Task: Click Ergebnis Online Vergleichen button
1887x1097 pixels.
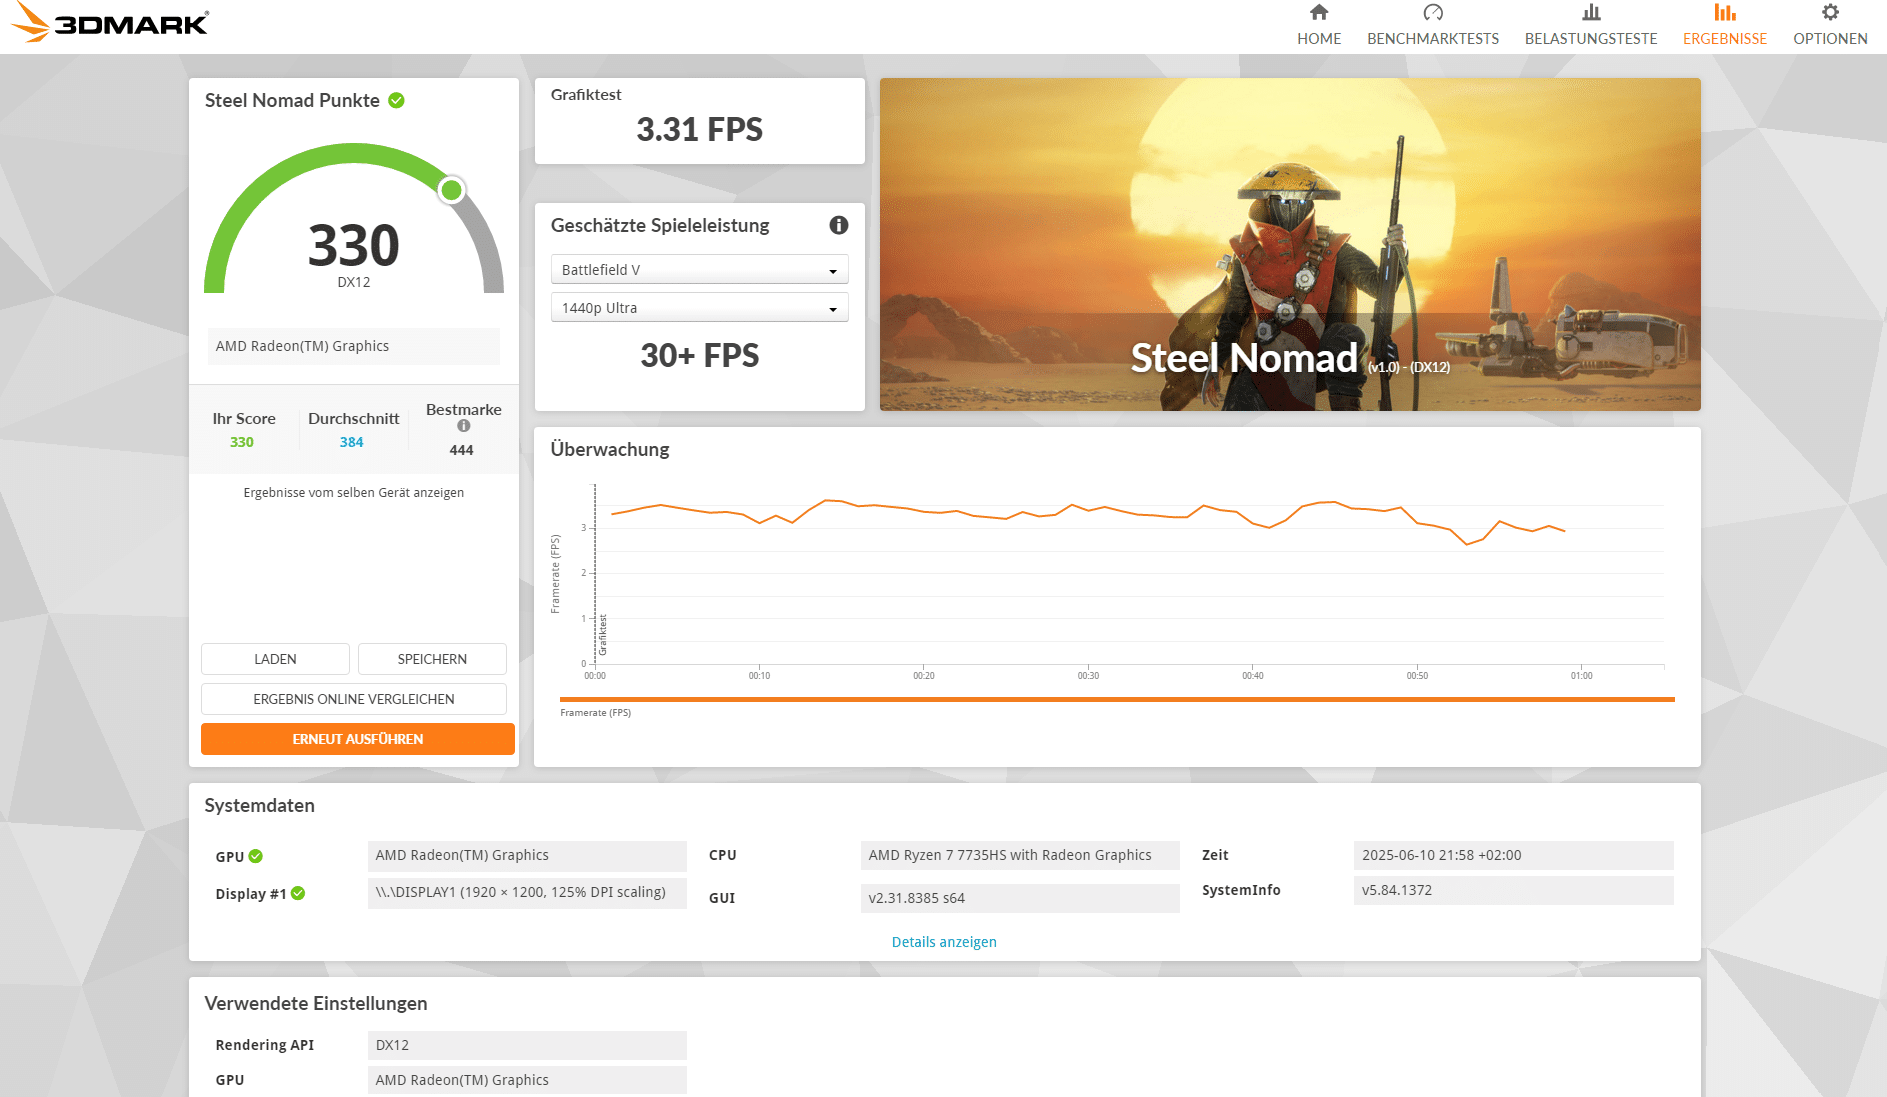Action: pyautogui.click(x=353, y=699)
